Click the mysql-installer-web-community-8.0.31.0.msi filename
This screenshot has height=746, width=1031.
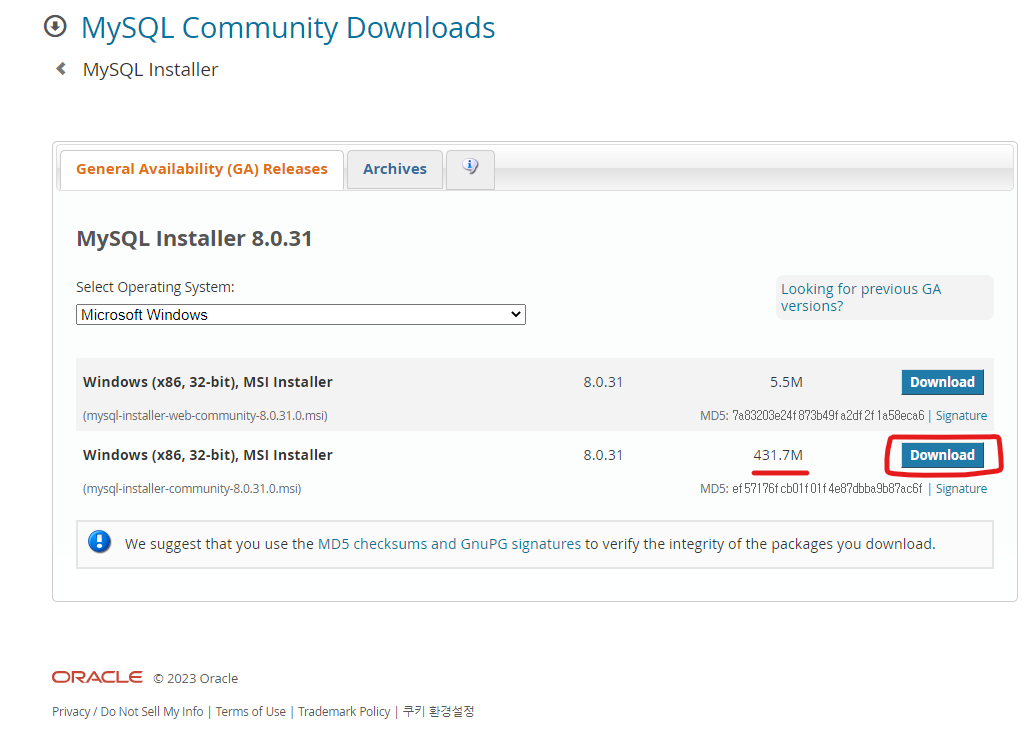(x=205, y=416)
